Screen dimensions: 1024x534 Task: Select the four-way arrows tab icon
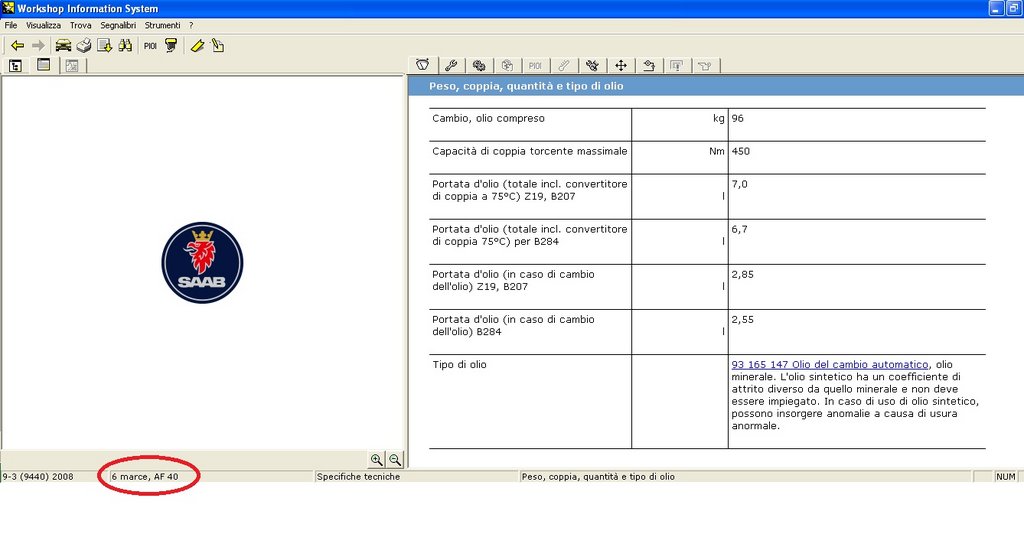[620, 66]
